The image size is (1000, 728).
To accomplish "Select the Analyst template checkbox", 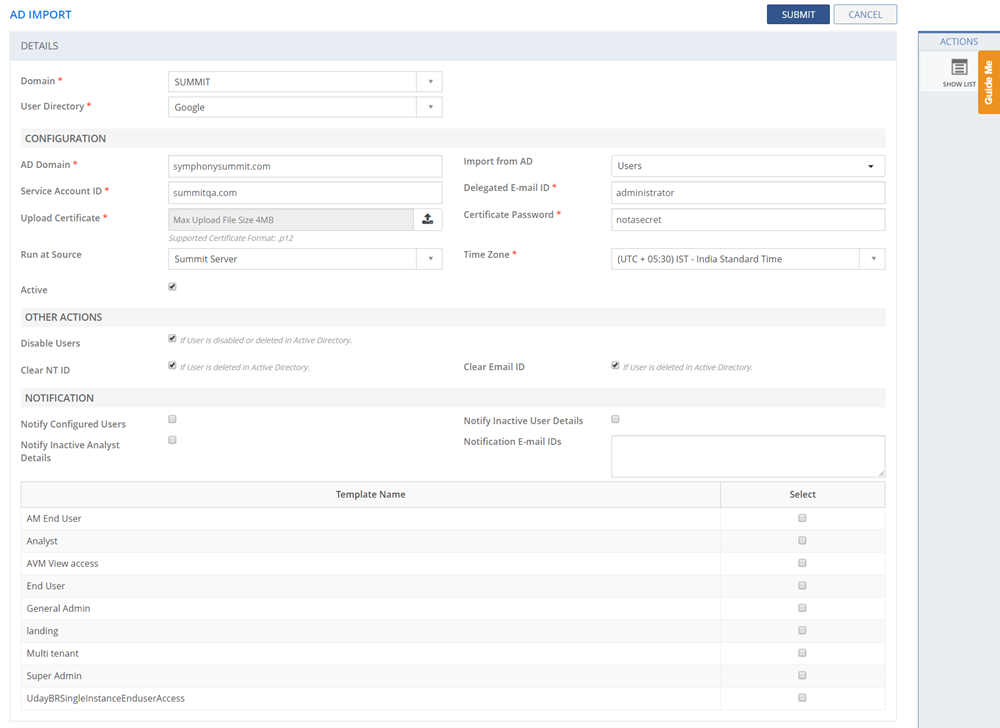I will (x=802, y=540).
